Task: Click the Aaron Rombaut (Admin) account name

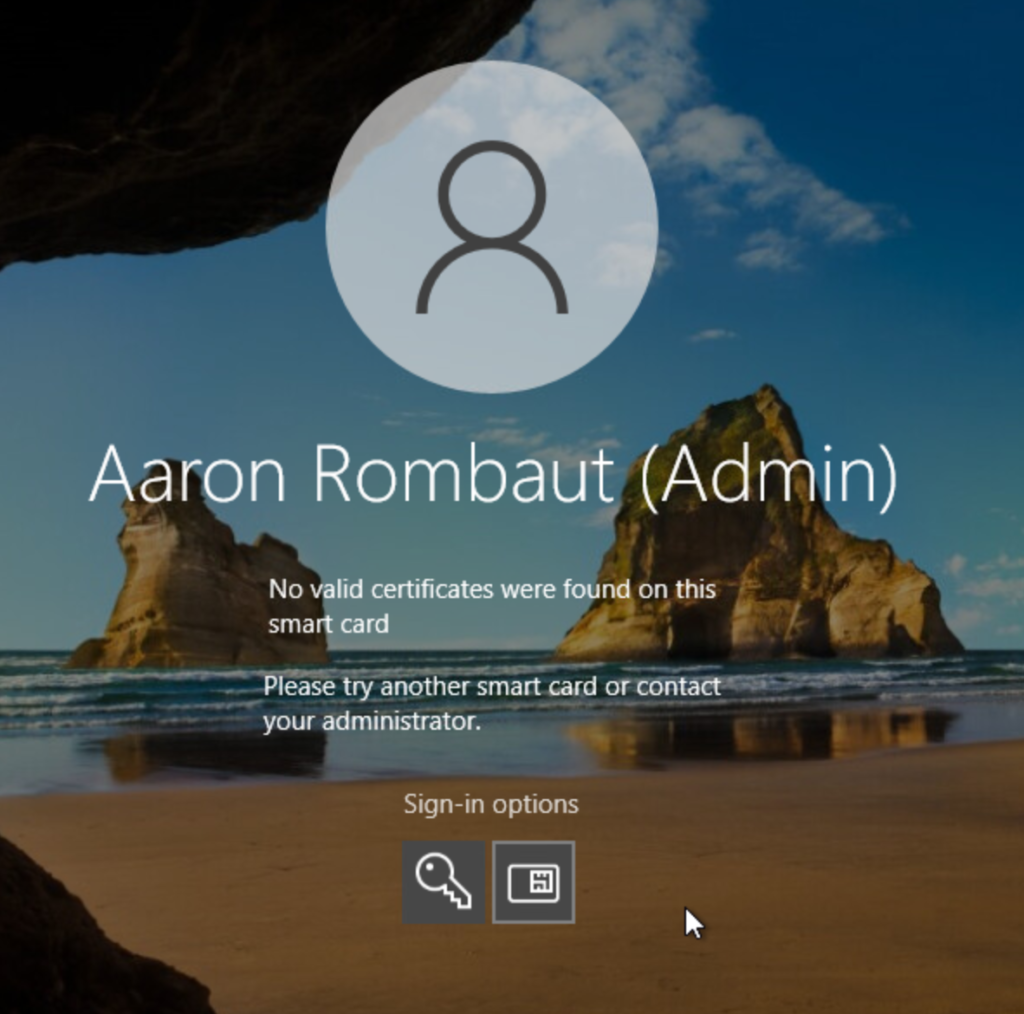Action: 492,474
